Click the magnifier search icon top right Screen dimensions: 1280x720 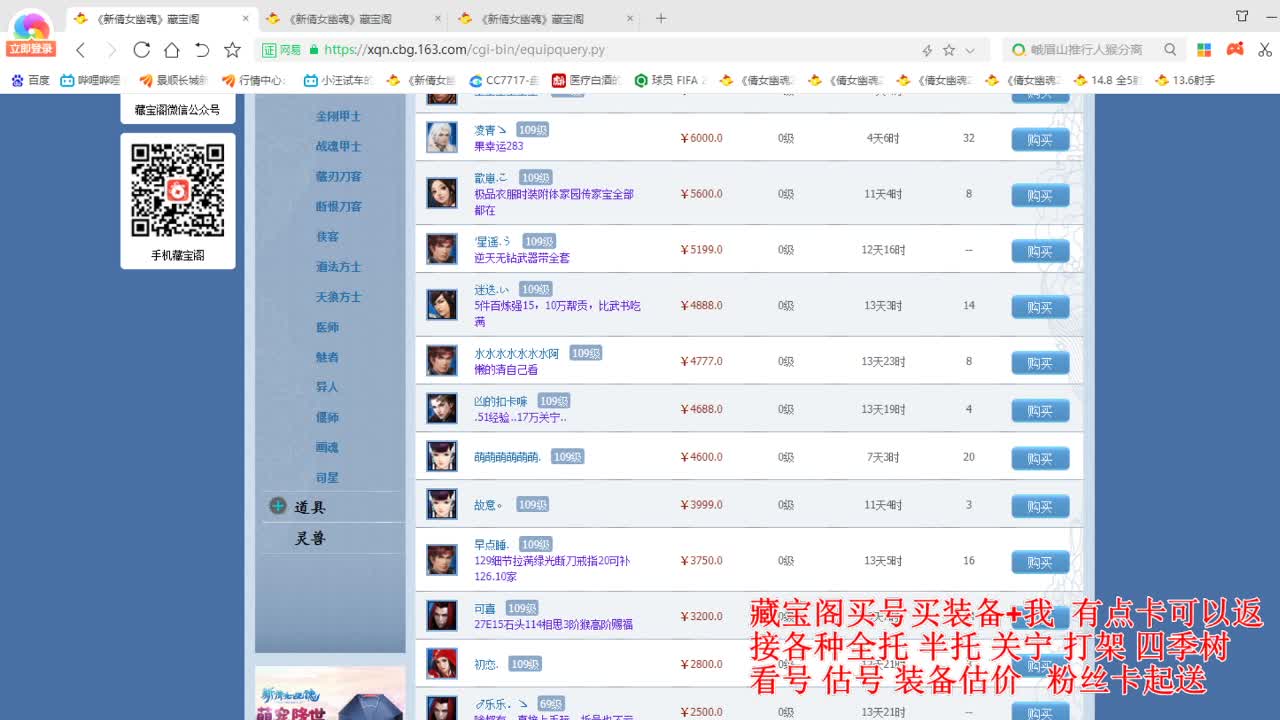tap(1170, 48)
